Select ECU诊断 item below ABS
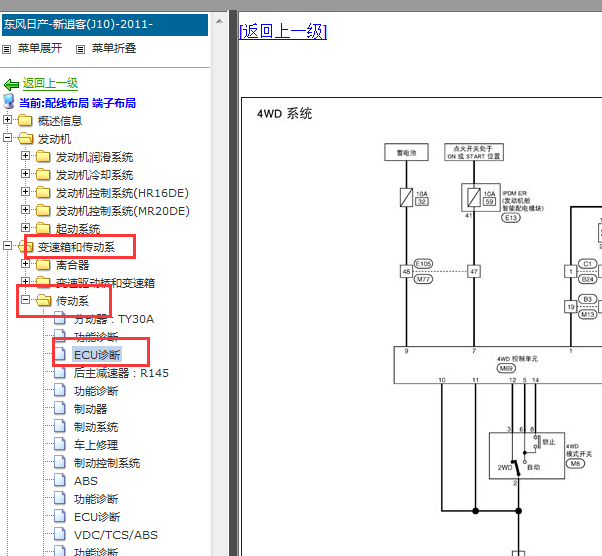The height and width of the screenshot is (556, 602). 97,517
